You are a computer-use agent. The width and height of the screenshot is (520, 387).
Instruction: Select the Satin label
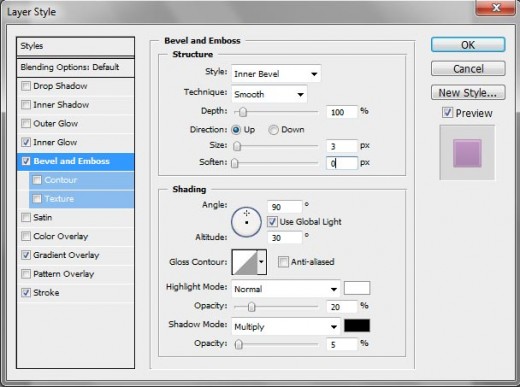coord(43,218)
